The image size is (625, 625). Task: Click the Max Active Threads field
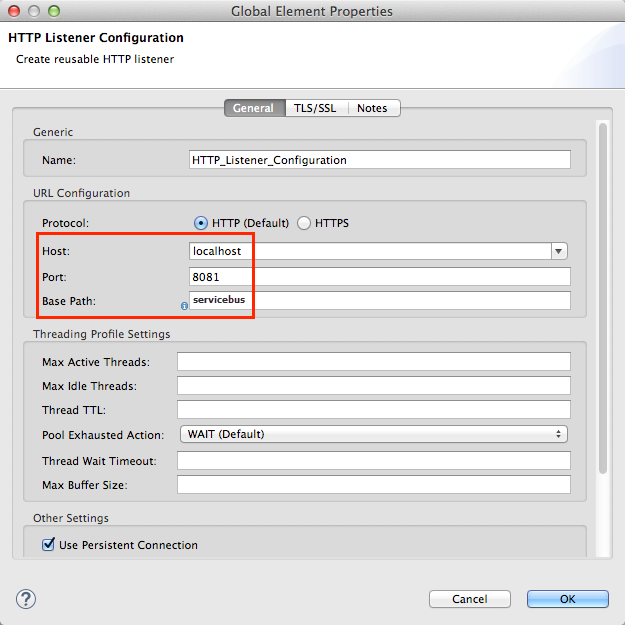pos(373,362)
